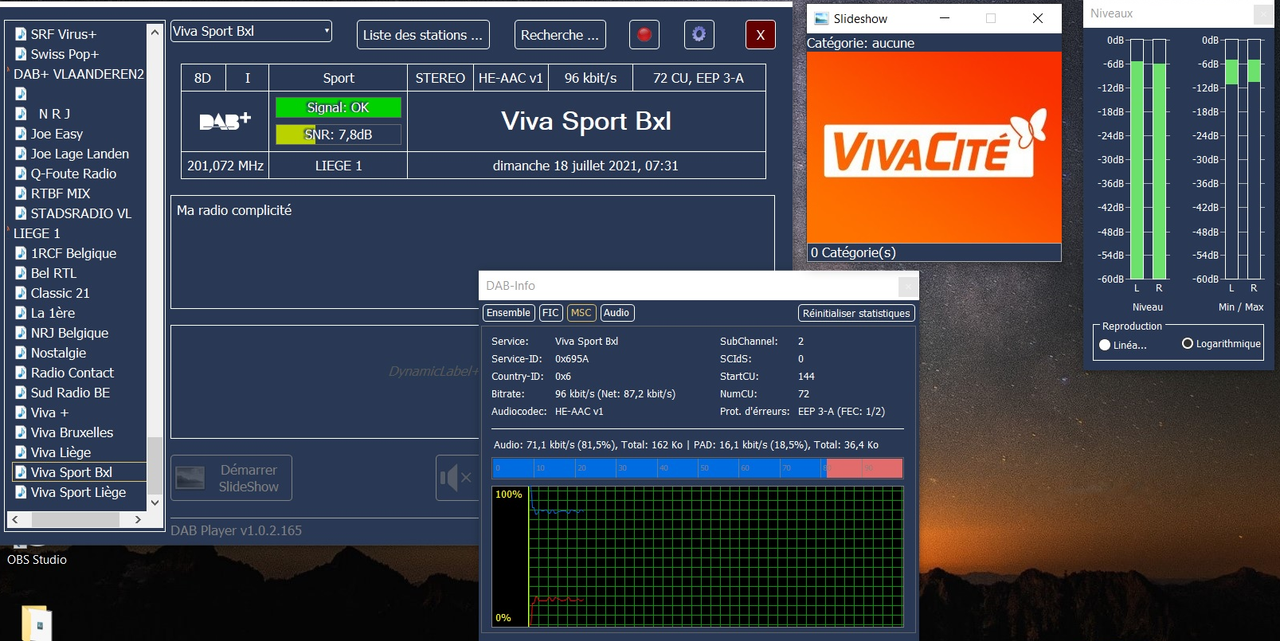The width and height of the screenshot is (1280, 641).
Task: Click the Démarrer SlideShow button
Action: coord(231,478)
